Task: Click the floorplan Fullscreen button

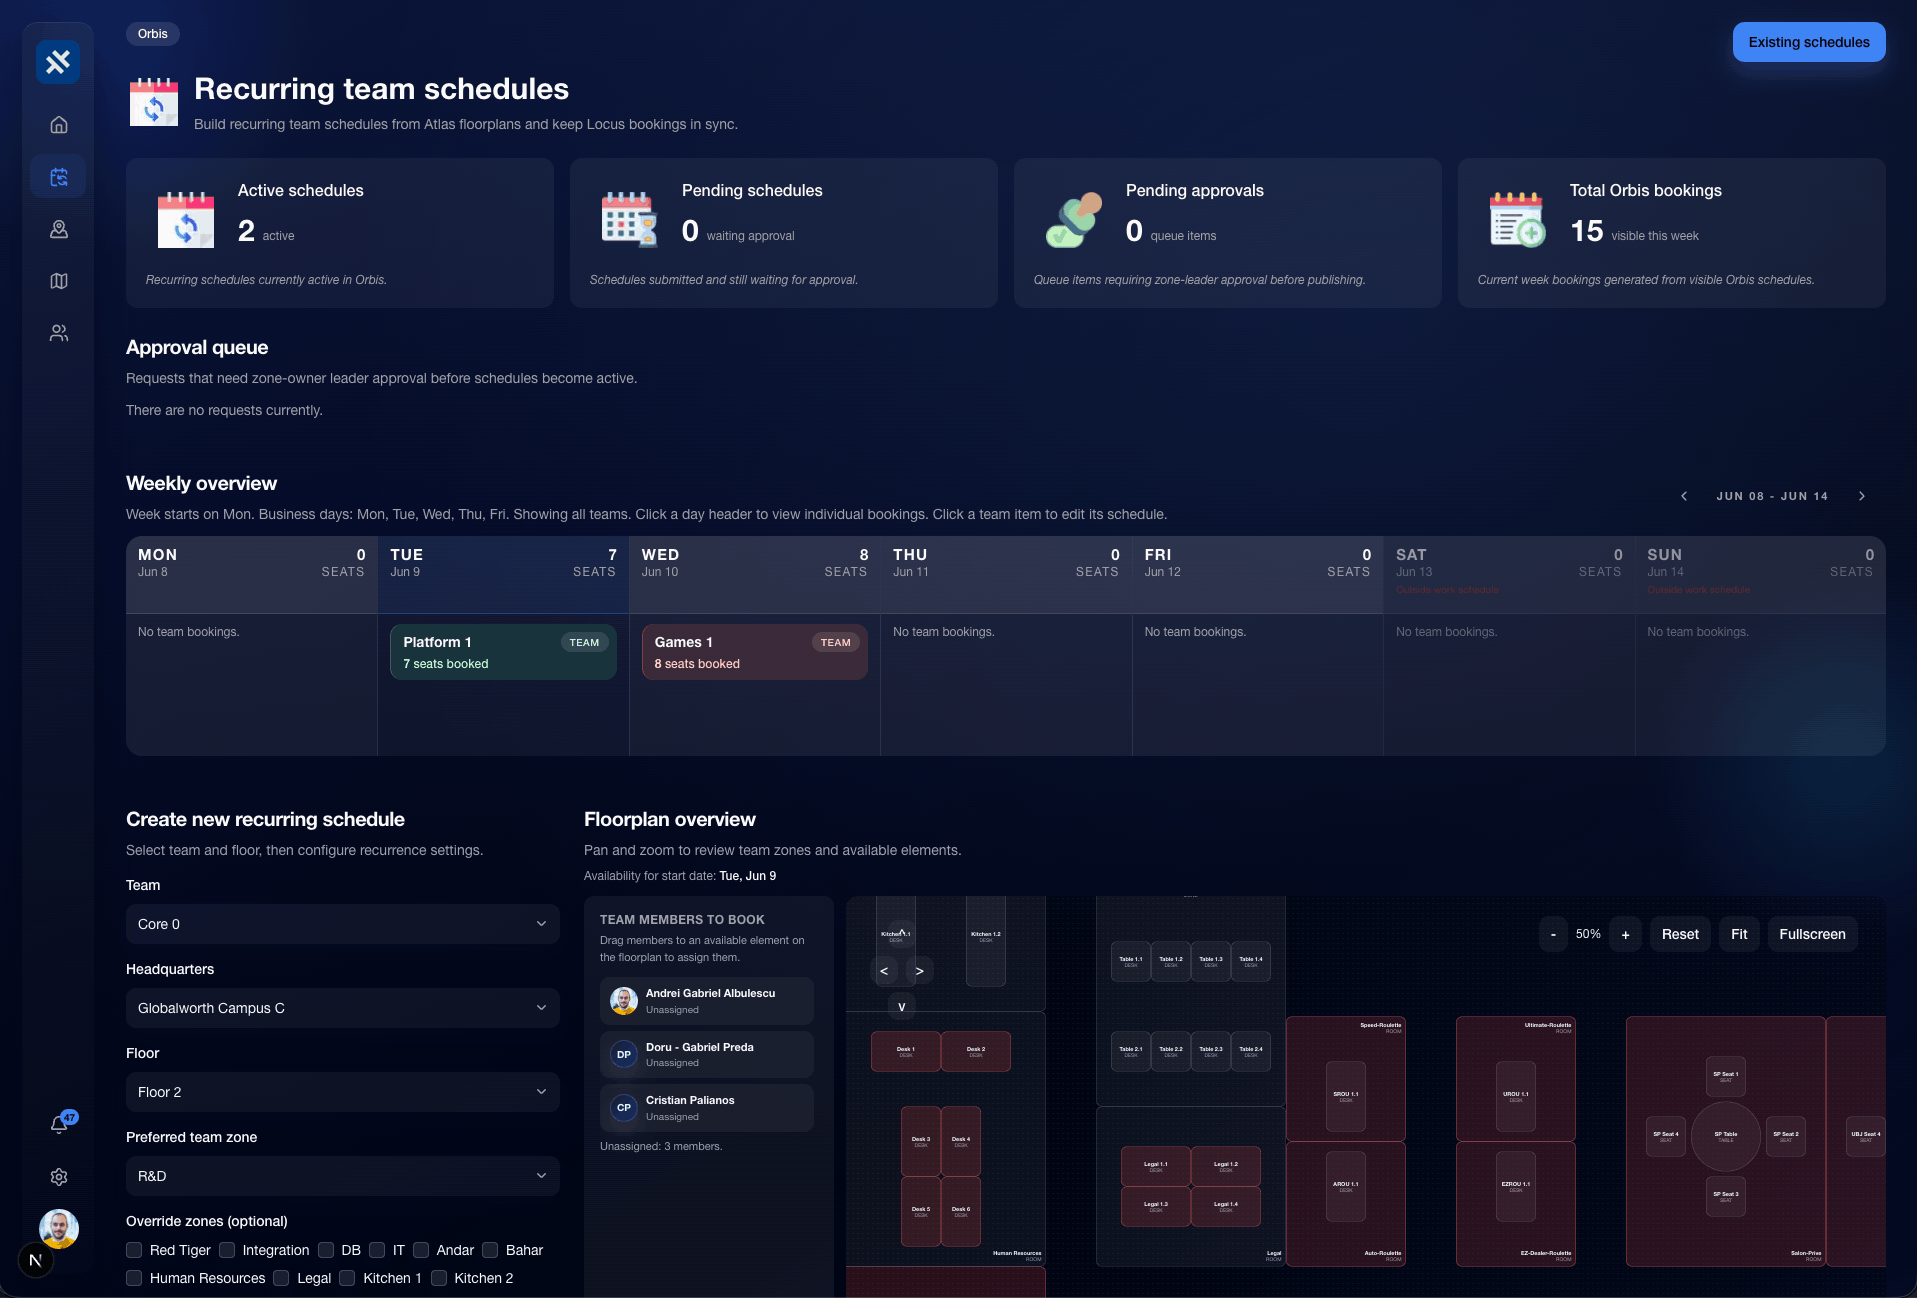Action: click(x=1812, y=934)
